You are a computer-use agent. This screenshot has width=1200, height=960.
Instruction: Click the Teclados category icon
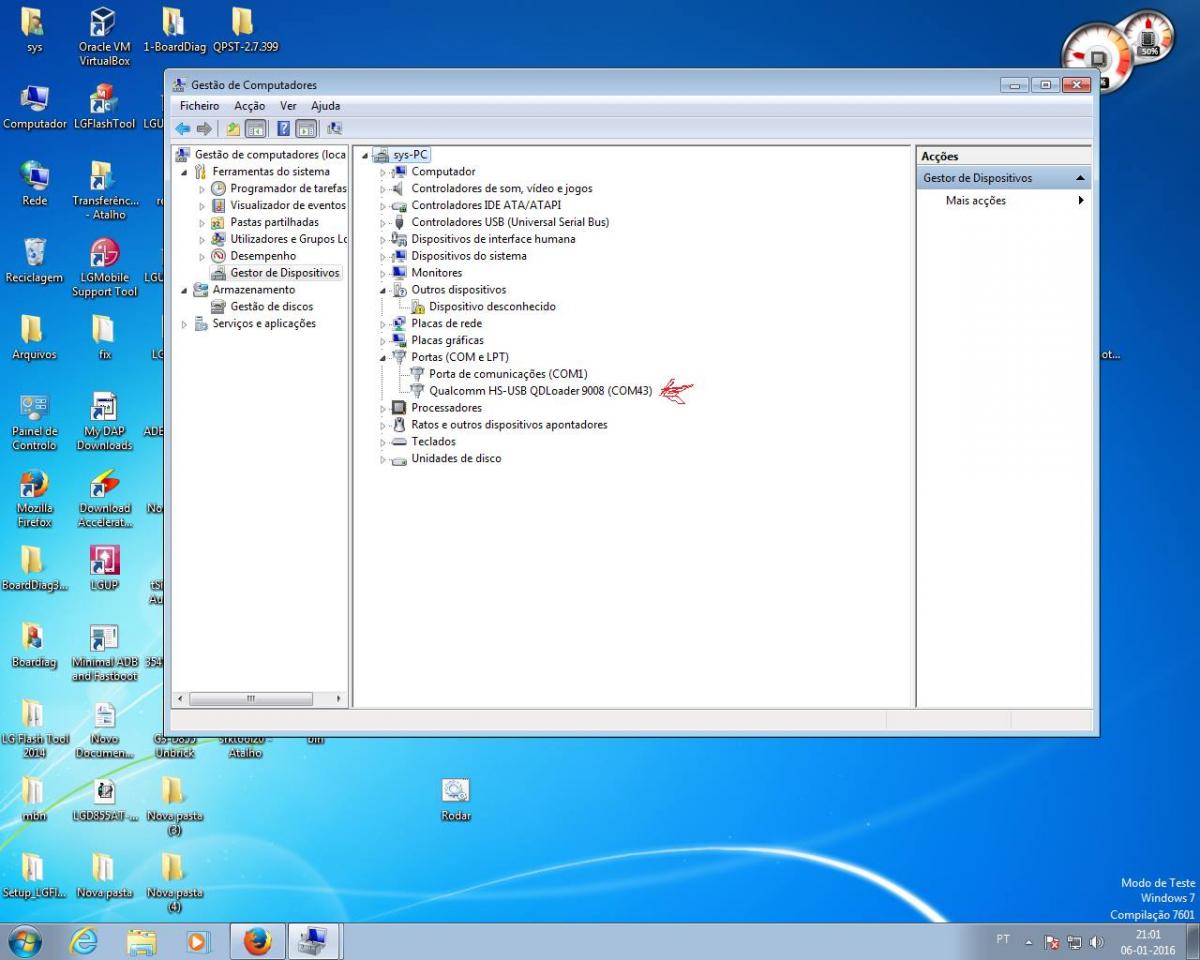pos(399,442)
